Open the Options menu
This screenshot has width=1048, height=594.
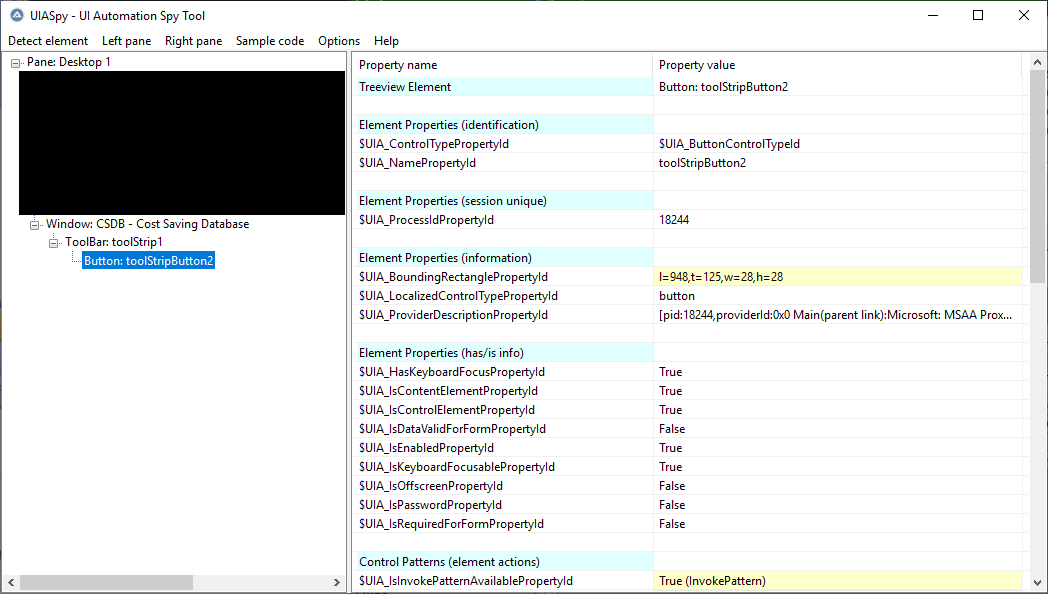coord(339,41)
